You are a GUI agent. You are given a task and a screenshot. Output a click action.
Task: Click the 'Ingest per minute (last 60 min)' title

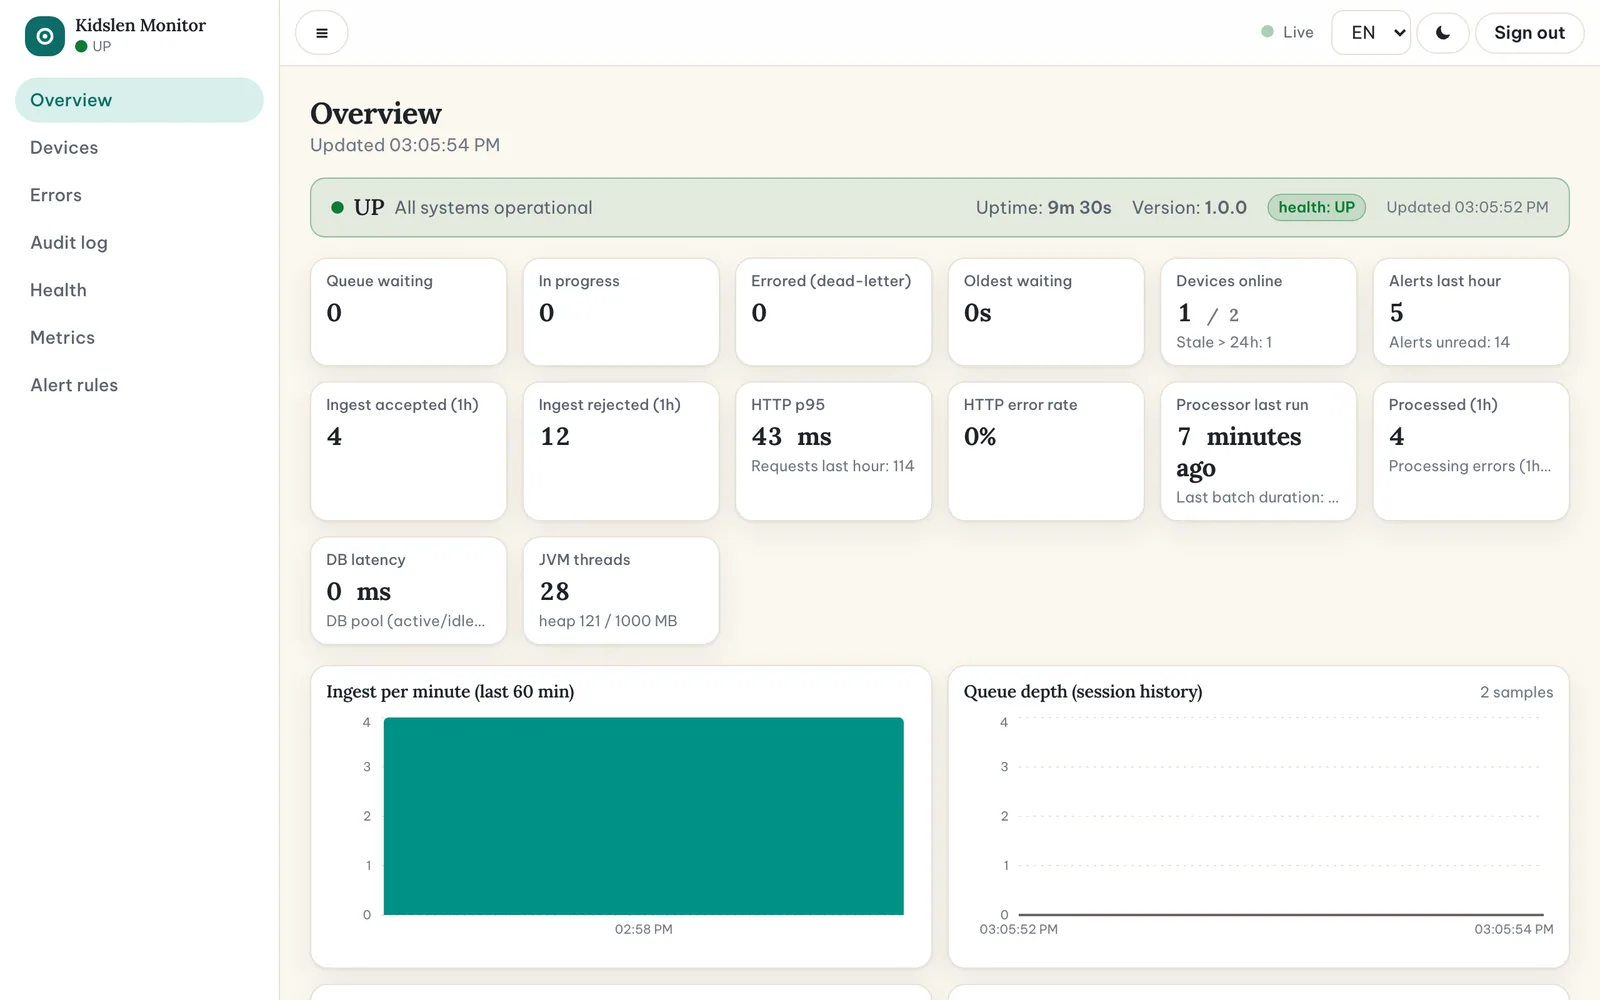(450, 692)
